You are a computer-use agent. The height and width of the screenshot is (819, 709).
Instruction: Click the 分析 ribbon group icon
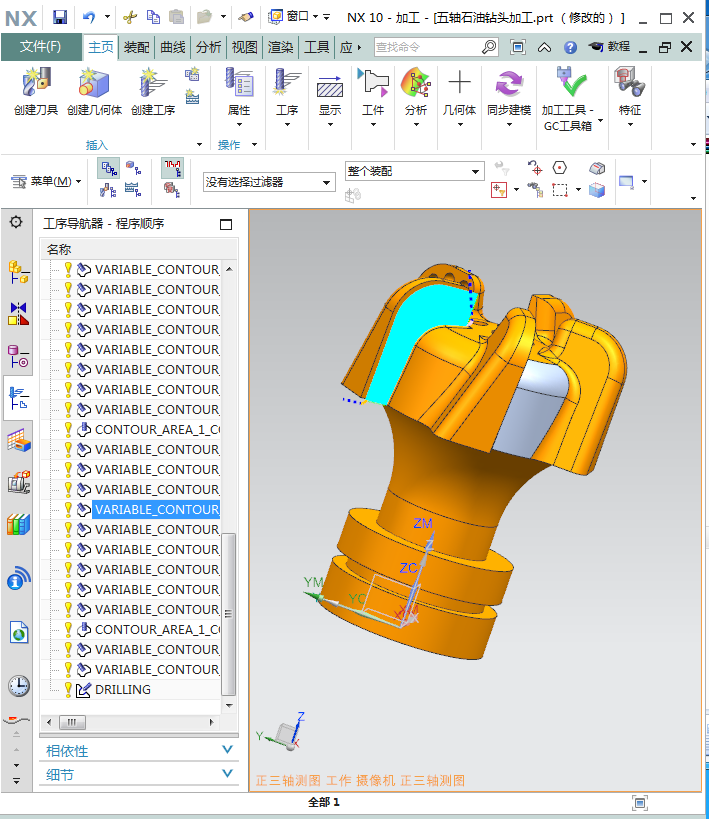[x=415, y=85]
